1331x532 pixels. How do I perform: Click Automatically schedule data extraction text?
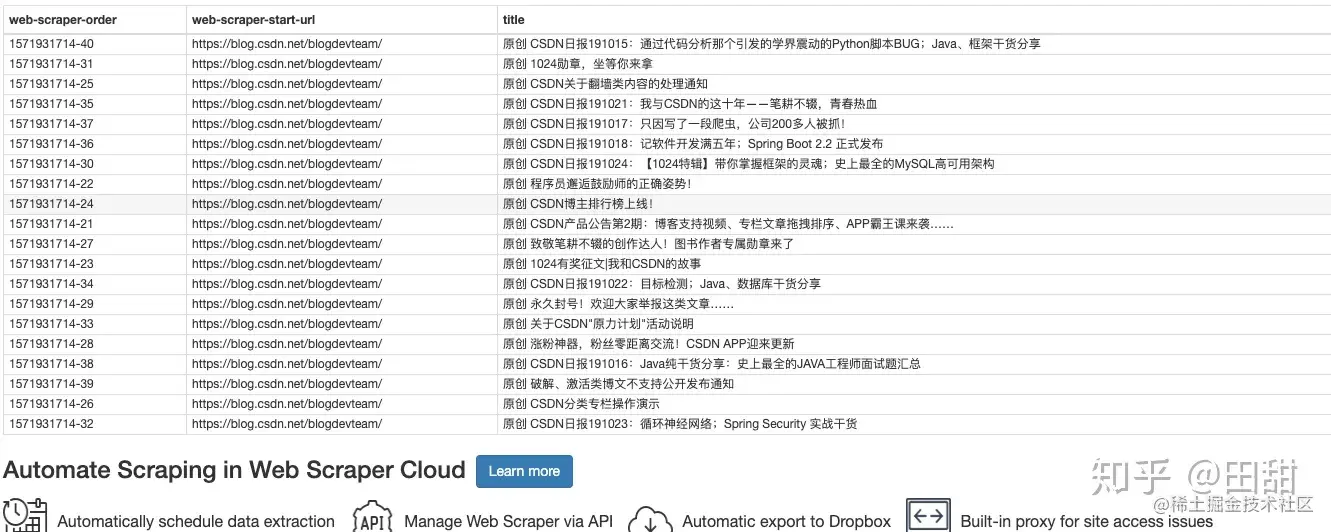point(196,521)
